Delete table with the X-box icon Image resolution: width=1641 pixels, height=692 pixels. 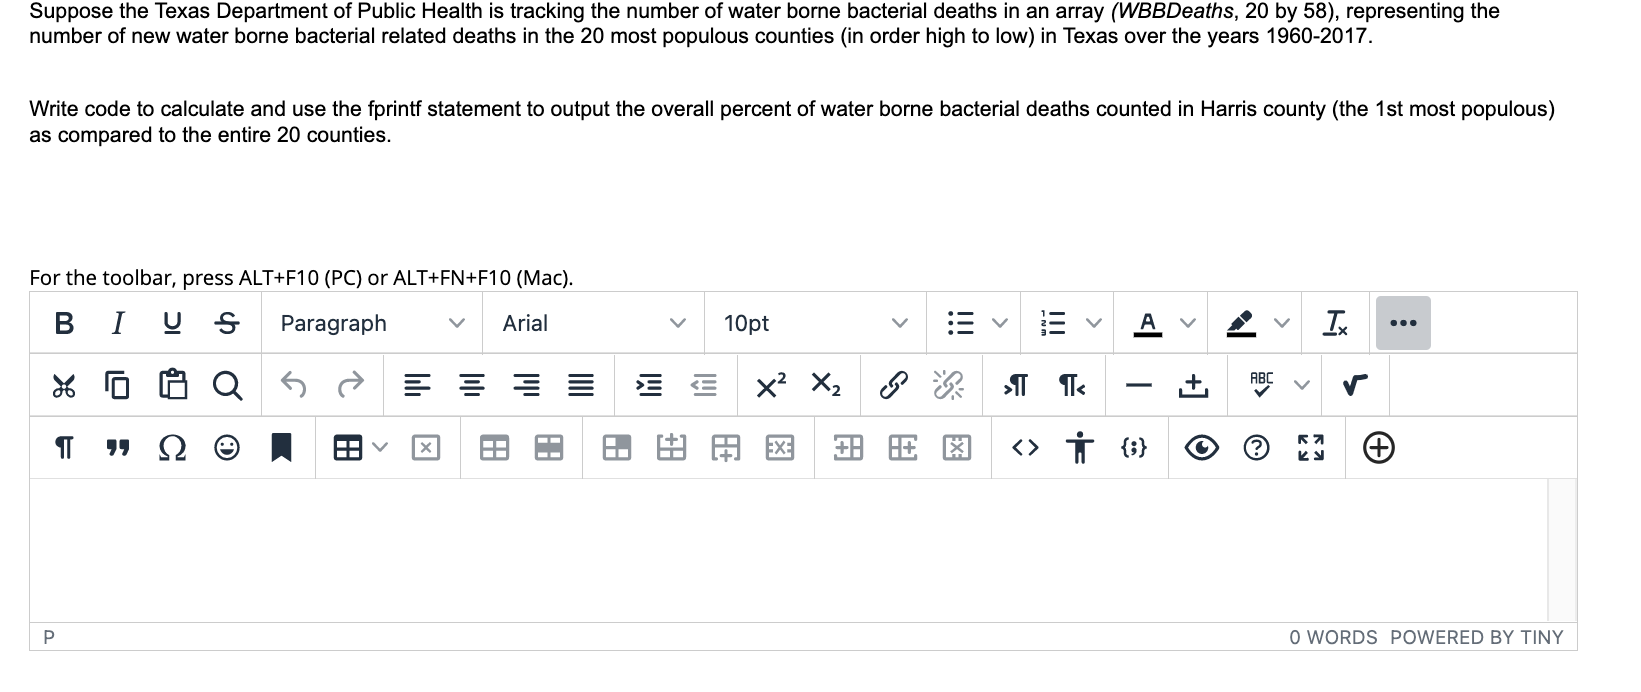click(425, 448)
